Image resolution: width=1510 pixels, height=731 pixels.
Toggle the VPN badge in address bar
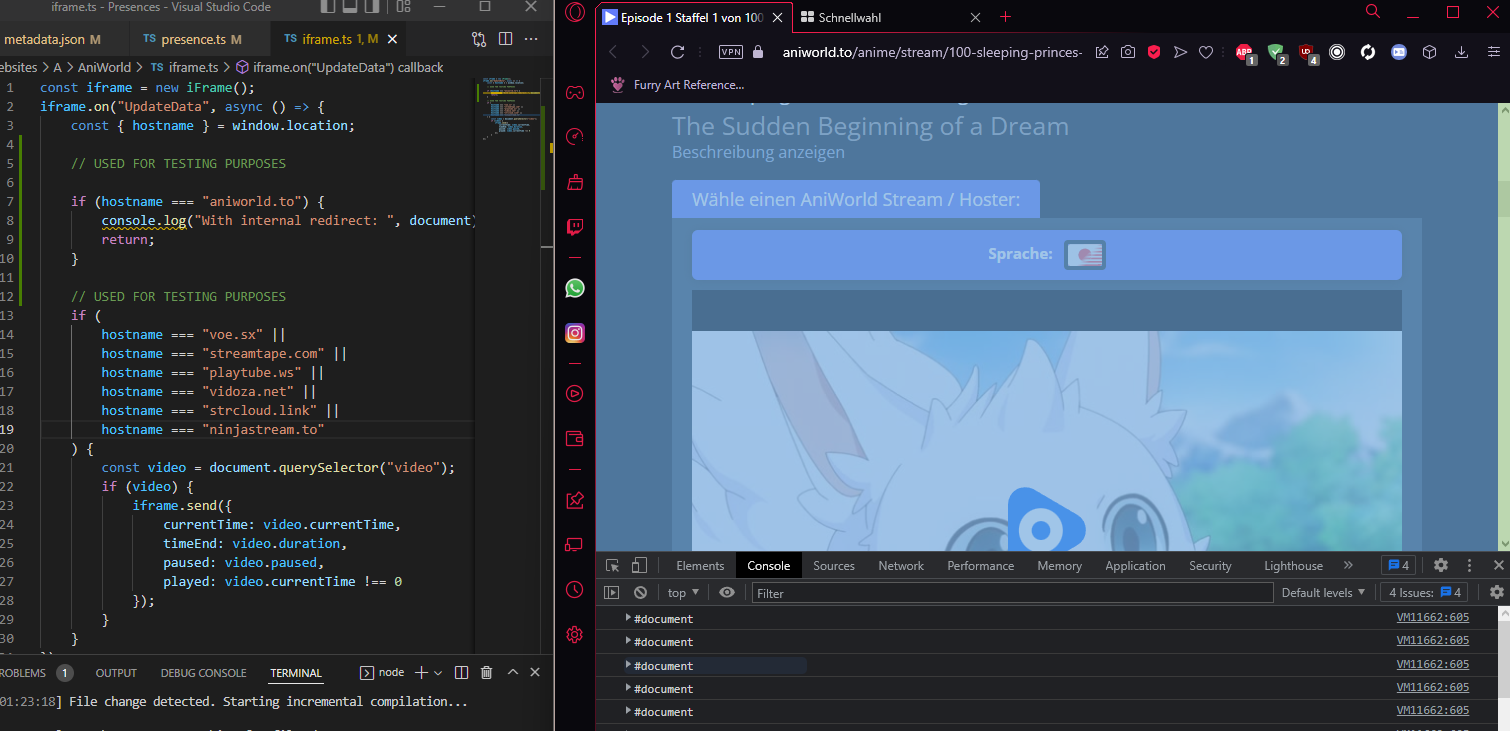[731, 52]
